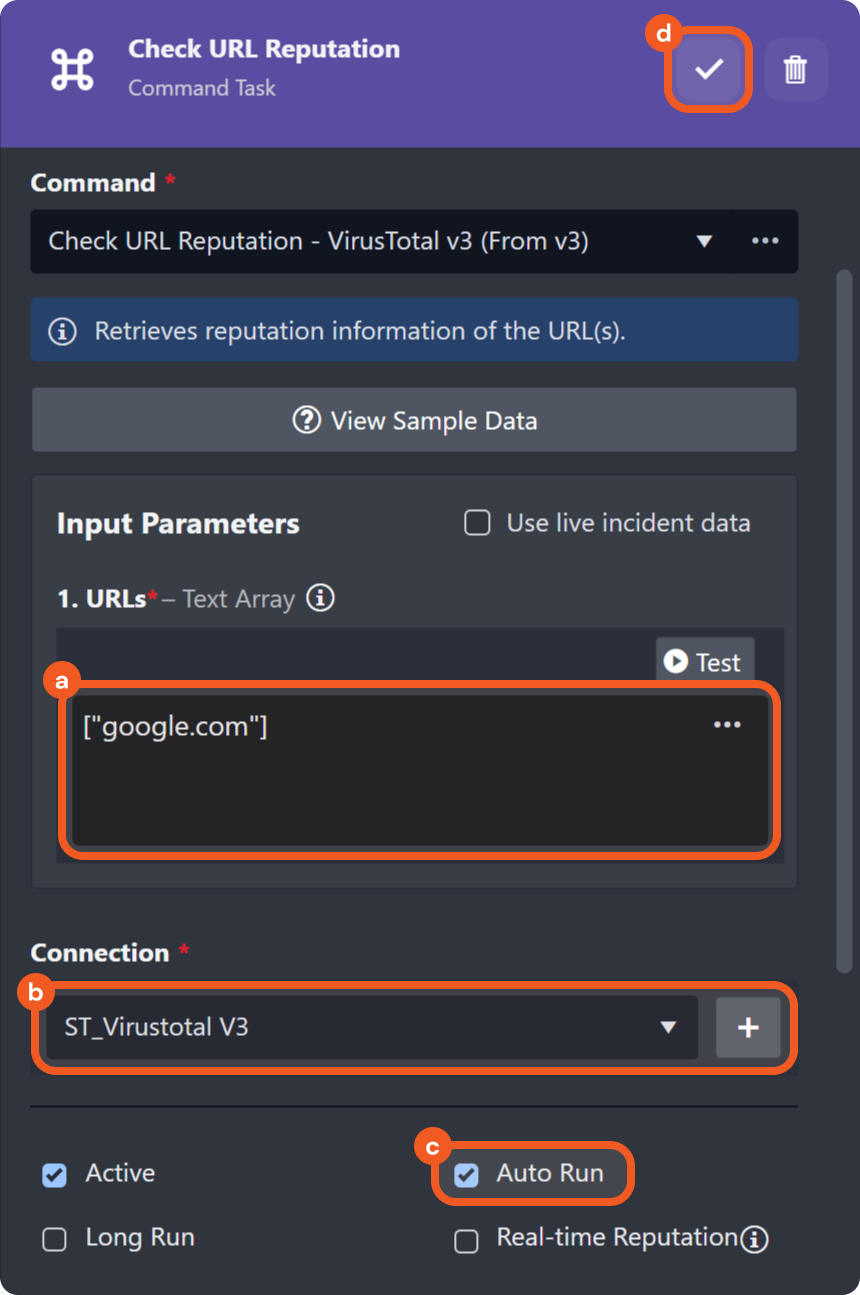Image resolution: width=860 pixels, height=1295 pixels.
Task: Add a new connection with plus icon
Action: (x=748, y=1027)
